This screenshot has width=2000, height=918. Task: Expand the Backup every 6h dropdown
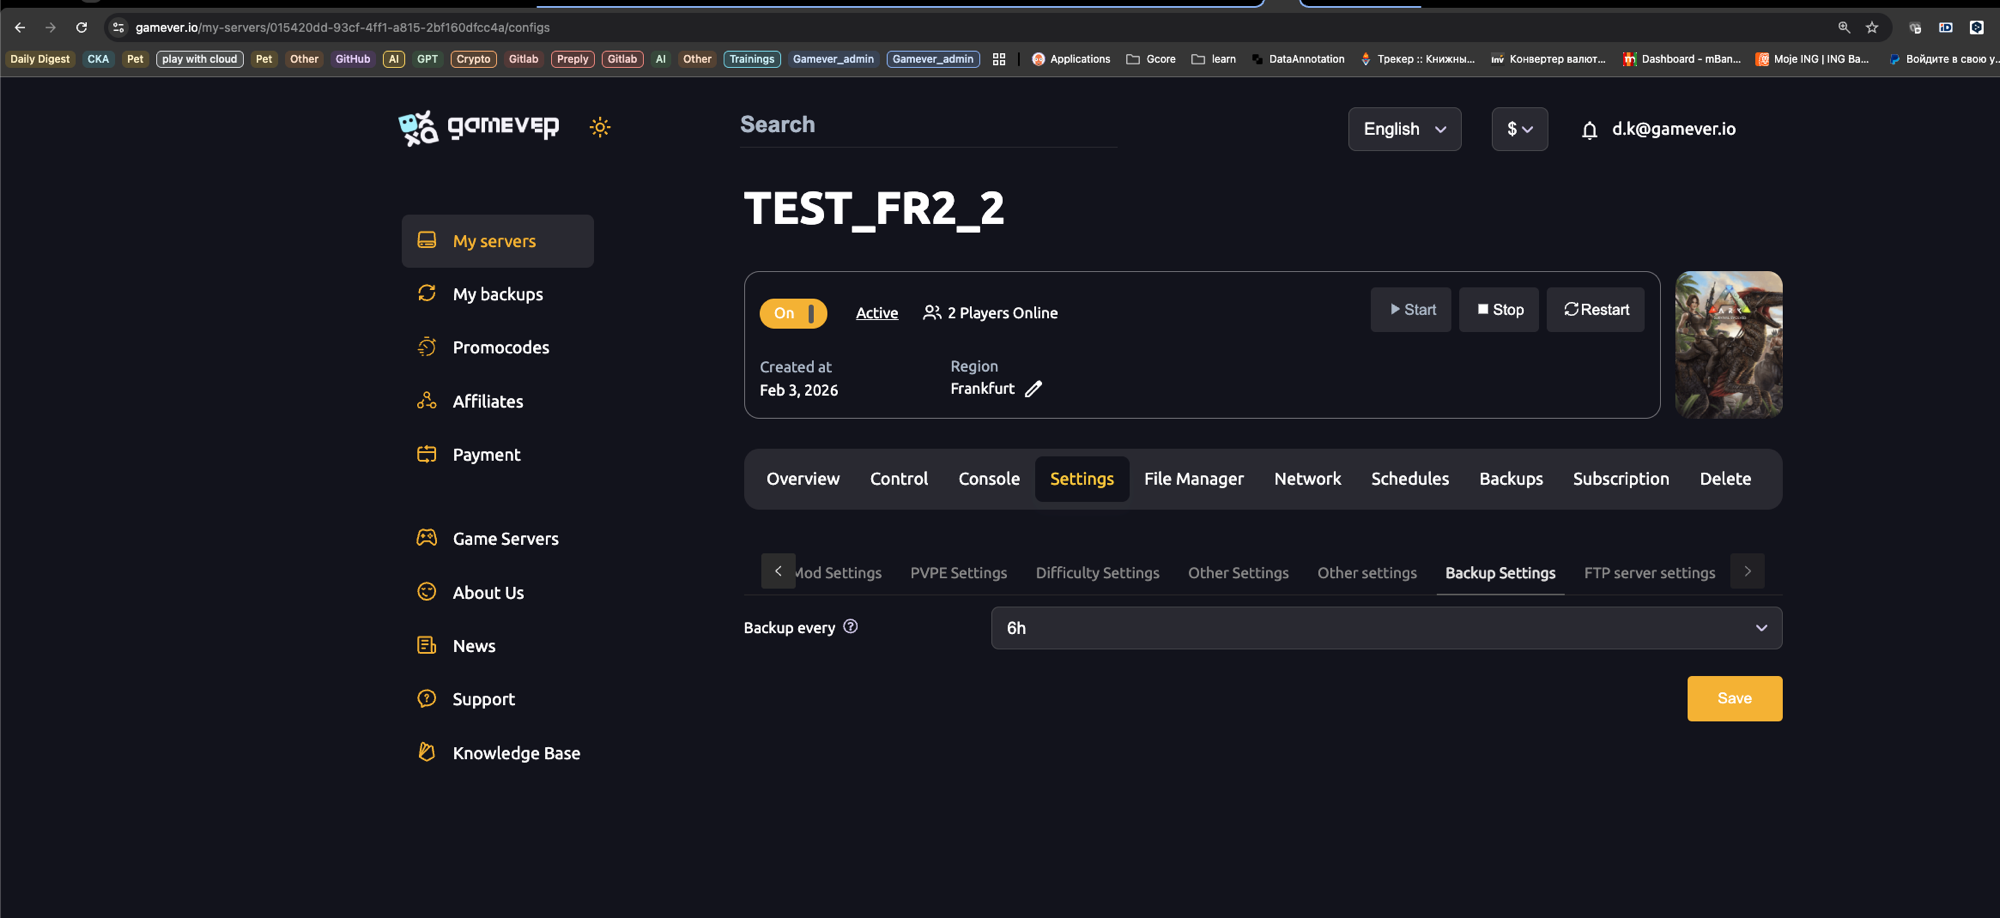coord(1386,628)
